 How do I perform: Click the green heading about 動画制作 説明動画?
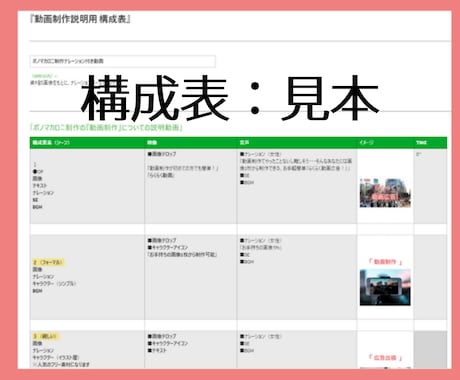tap(106, 128)
